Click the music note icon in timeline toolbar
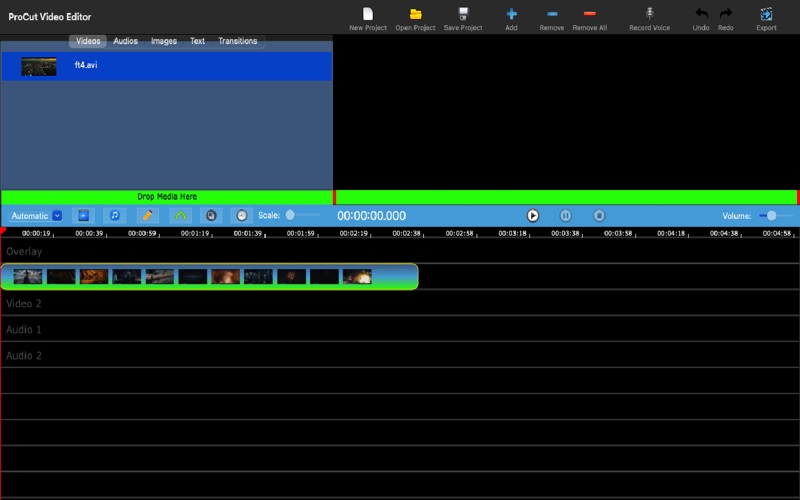Image resolution: width=800 pixels, height=500 pixels. 115,215
